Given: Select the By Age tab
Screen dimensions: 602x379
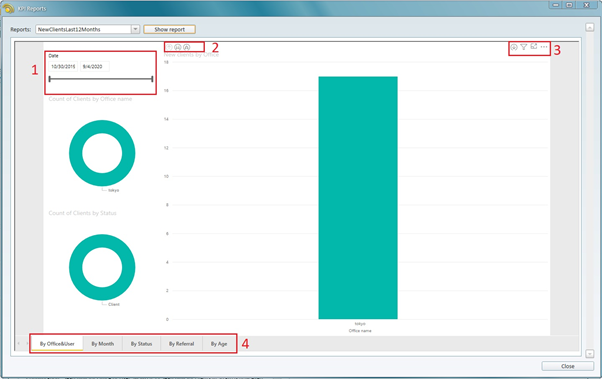Looking at the screenshot, I should point(219,344).
